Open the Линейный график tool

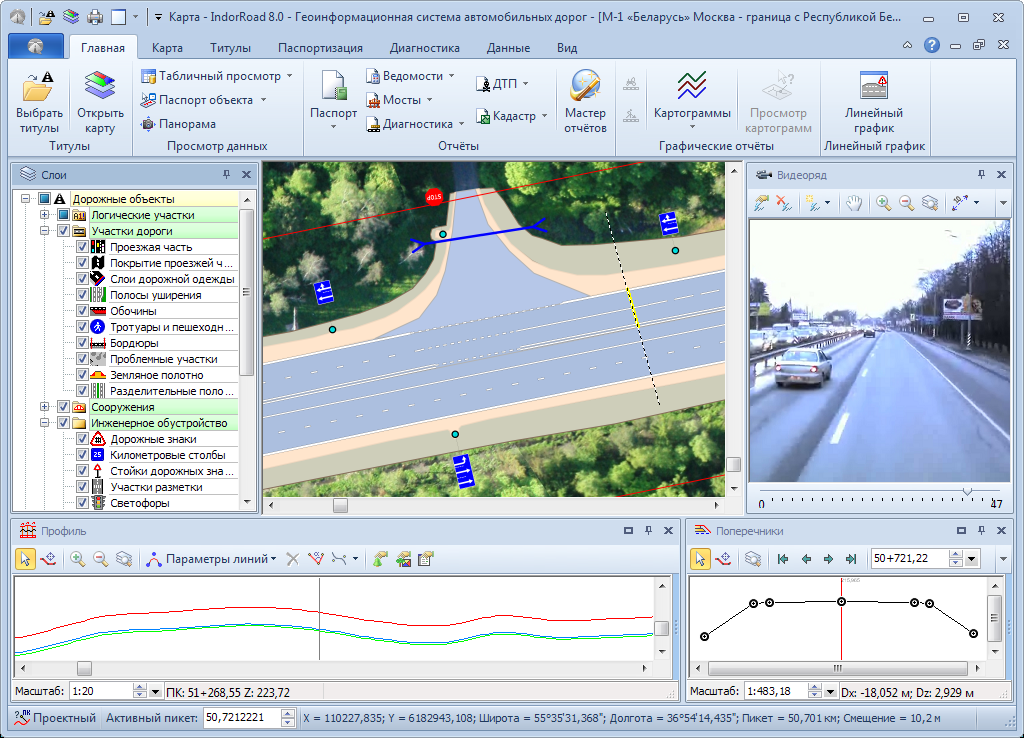pos(874,86)
